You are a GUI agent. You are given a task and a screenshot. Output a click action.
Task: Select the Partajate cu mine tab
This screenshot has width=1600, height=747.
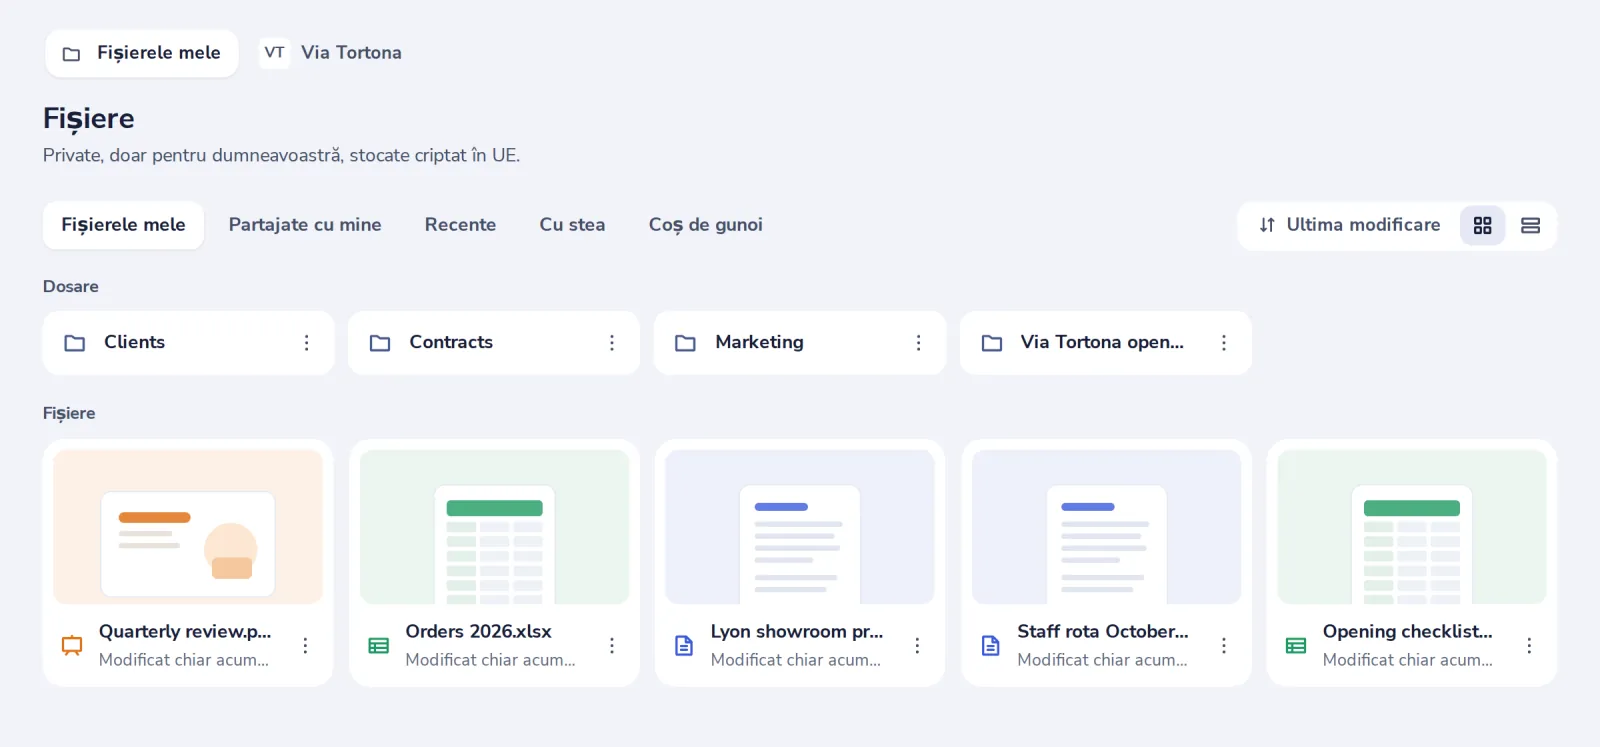[x=305, y=225]
